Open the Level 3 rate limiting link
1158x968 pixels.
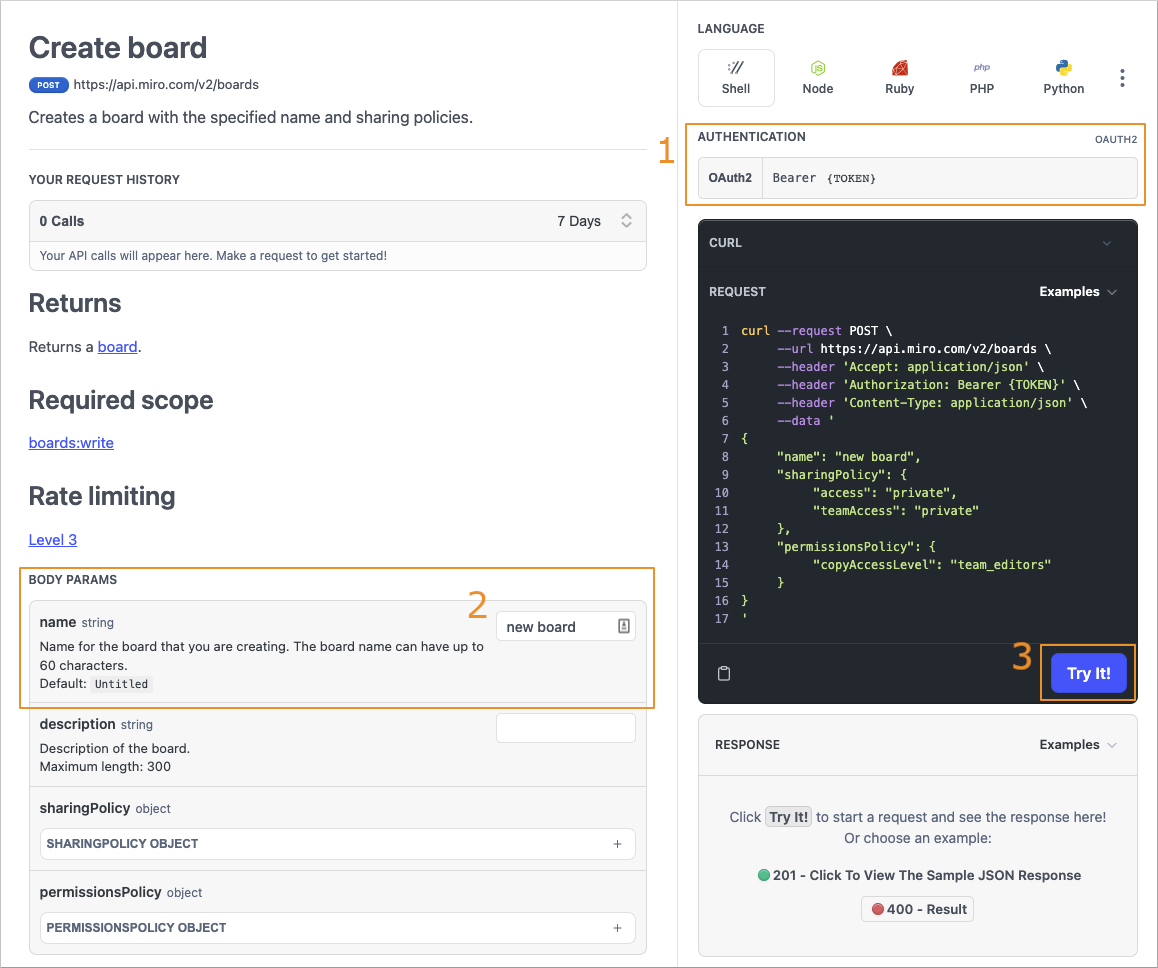click(52, 540)
